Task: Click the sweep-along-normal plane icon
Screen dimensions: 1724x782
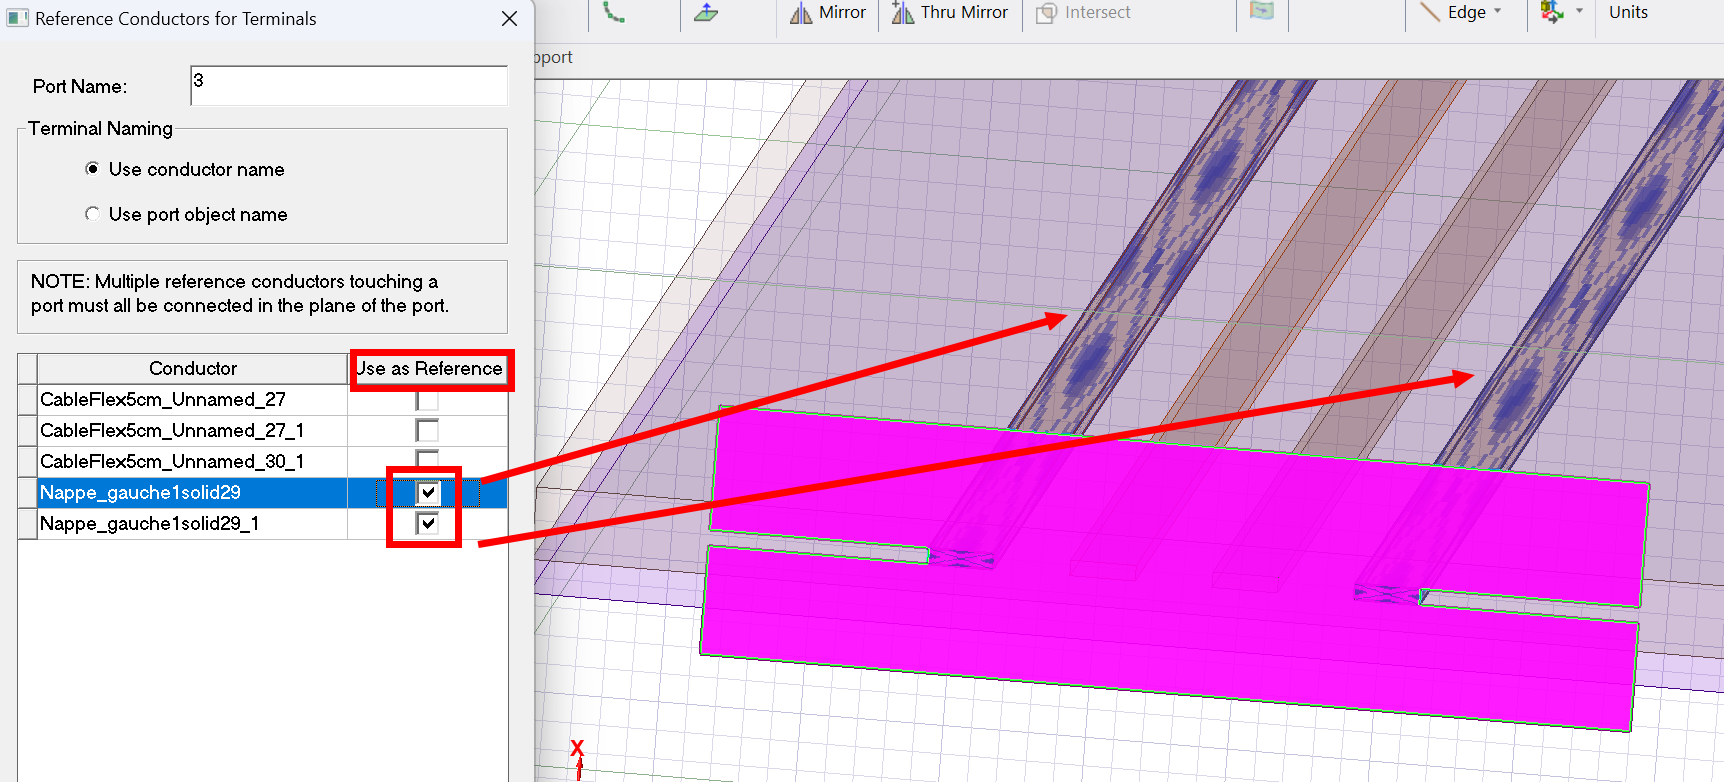Action: 706,13
